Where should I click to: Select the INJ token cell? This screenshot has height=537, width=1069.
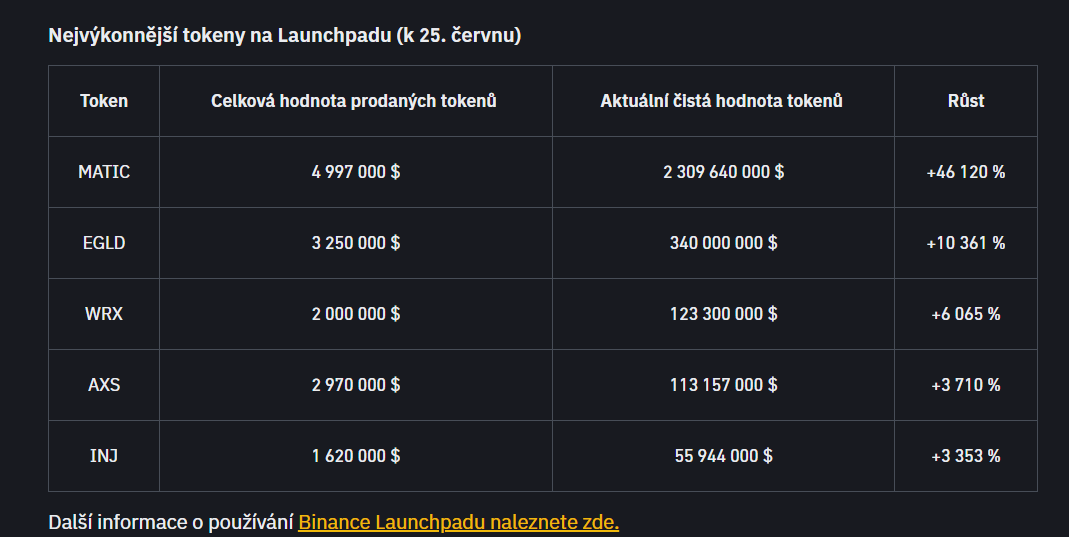click(x=104, y=456)
